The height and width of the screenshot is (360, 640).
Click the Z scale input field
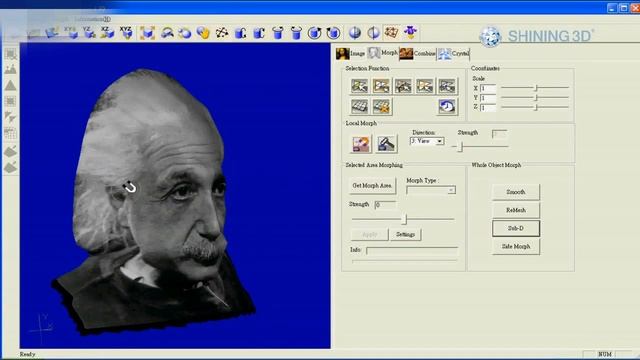(x=488, y=108)
